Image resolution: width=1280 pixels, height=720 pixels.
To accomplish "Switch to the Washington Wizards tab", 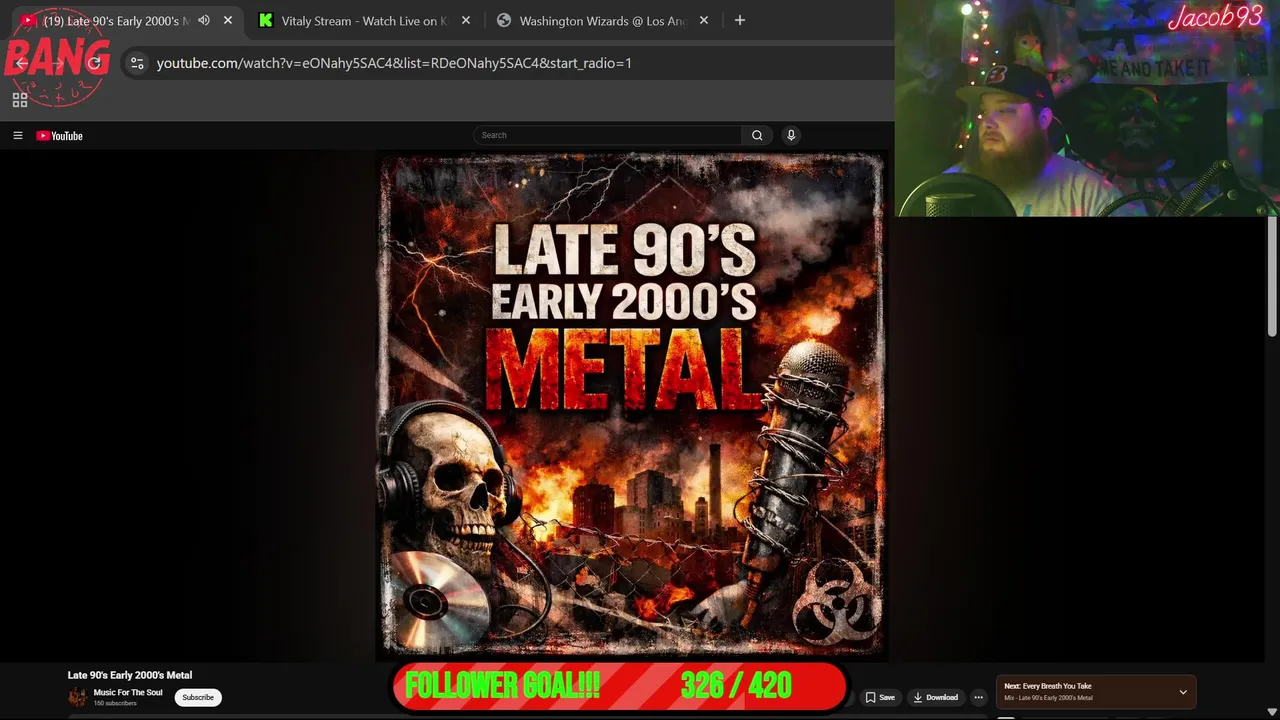I will click(602, 20).
